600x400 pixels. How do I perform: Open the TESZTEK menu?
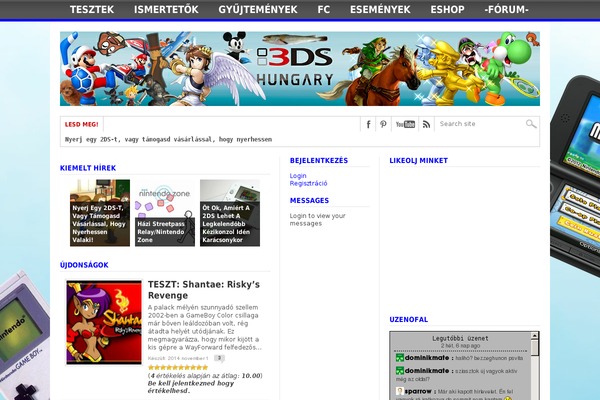pos(92,10)
